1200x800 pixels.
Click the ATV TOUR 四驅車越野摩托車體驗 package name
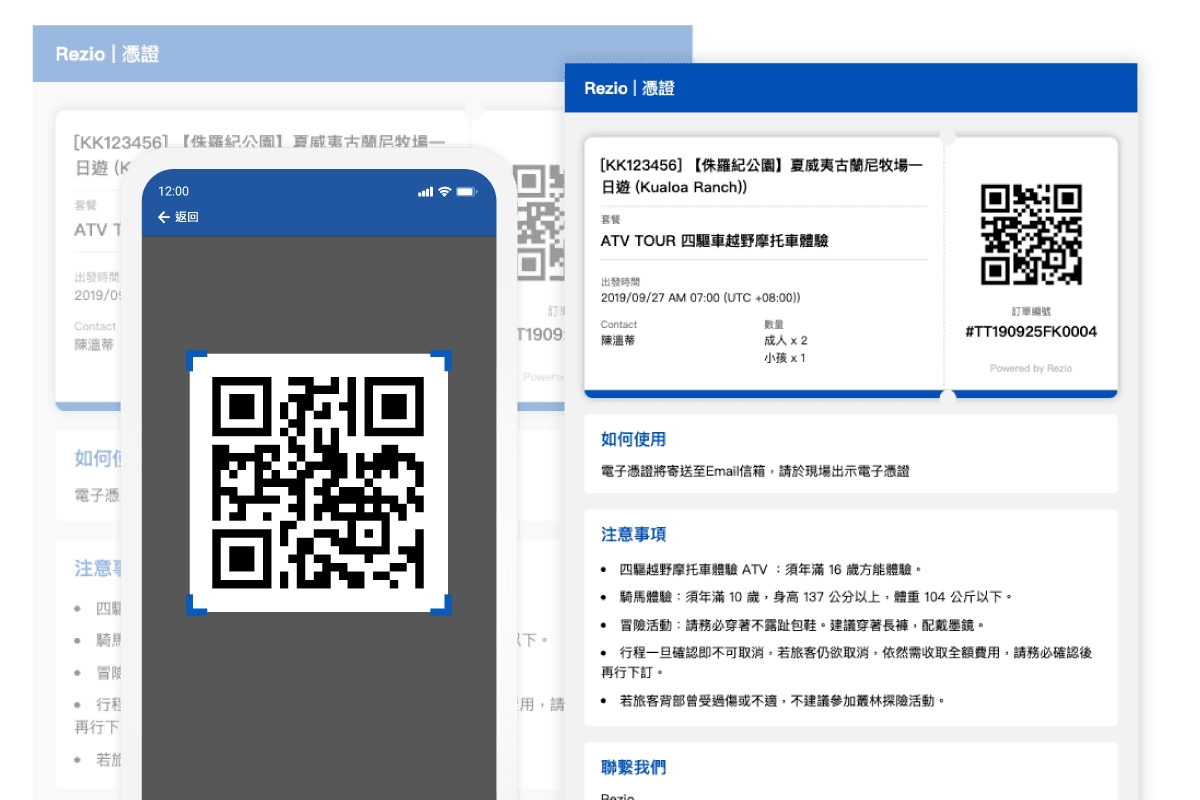pyautogui.click(x=714, y=241)
